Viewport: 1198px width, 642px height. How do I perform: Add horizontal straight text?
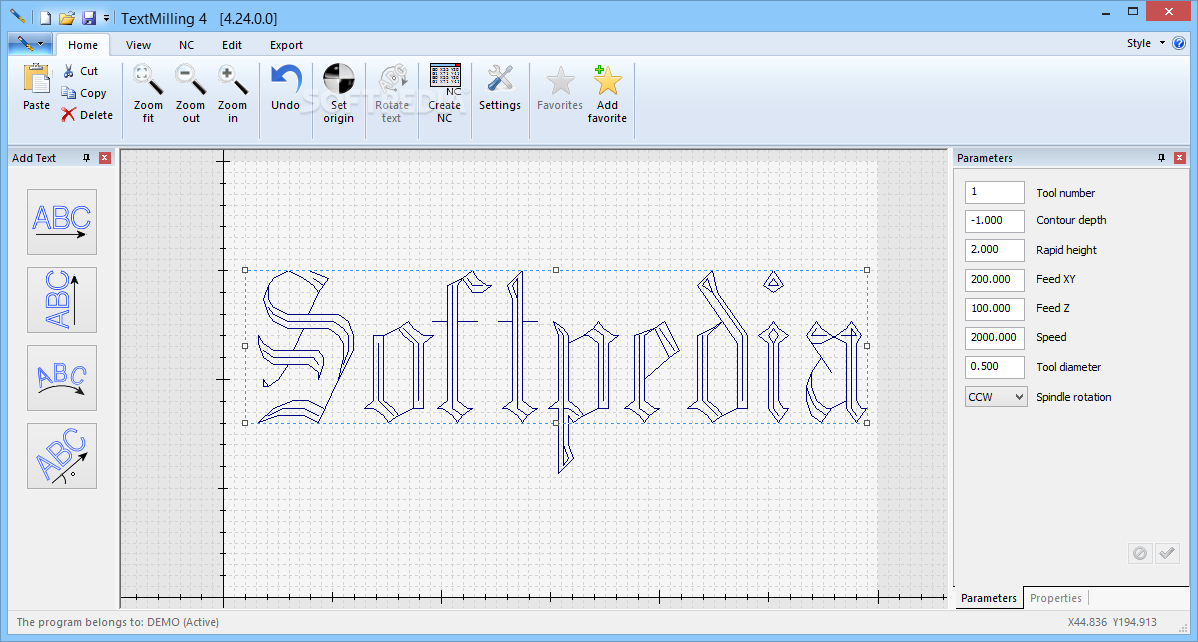(x=62, y=222)
